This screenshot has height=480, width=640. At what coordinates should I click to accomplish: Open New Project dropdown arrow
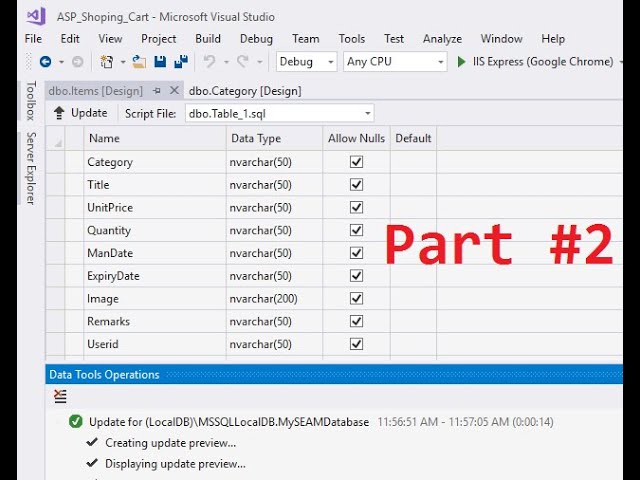[122, 62]
